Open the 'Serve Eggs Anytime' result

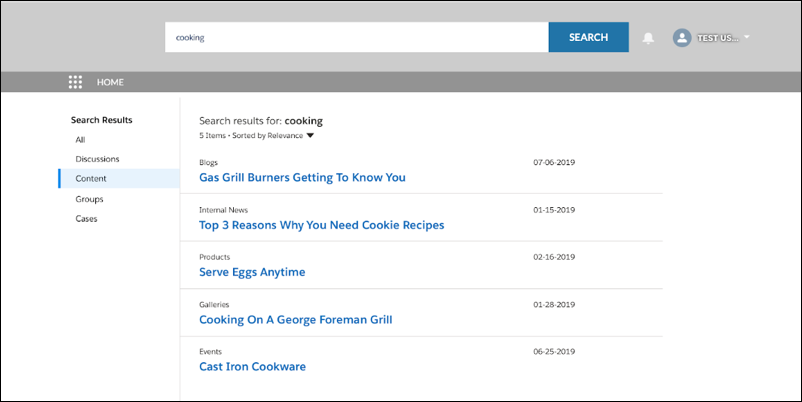(x=252, y=272)
